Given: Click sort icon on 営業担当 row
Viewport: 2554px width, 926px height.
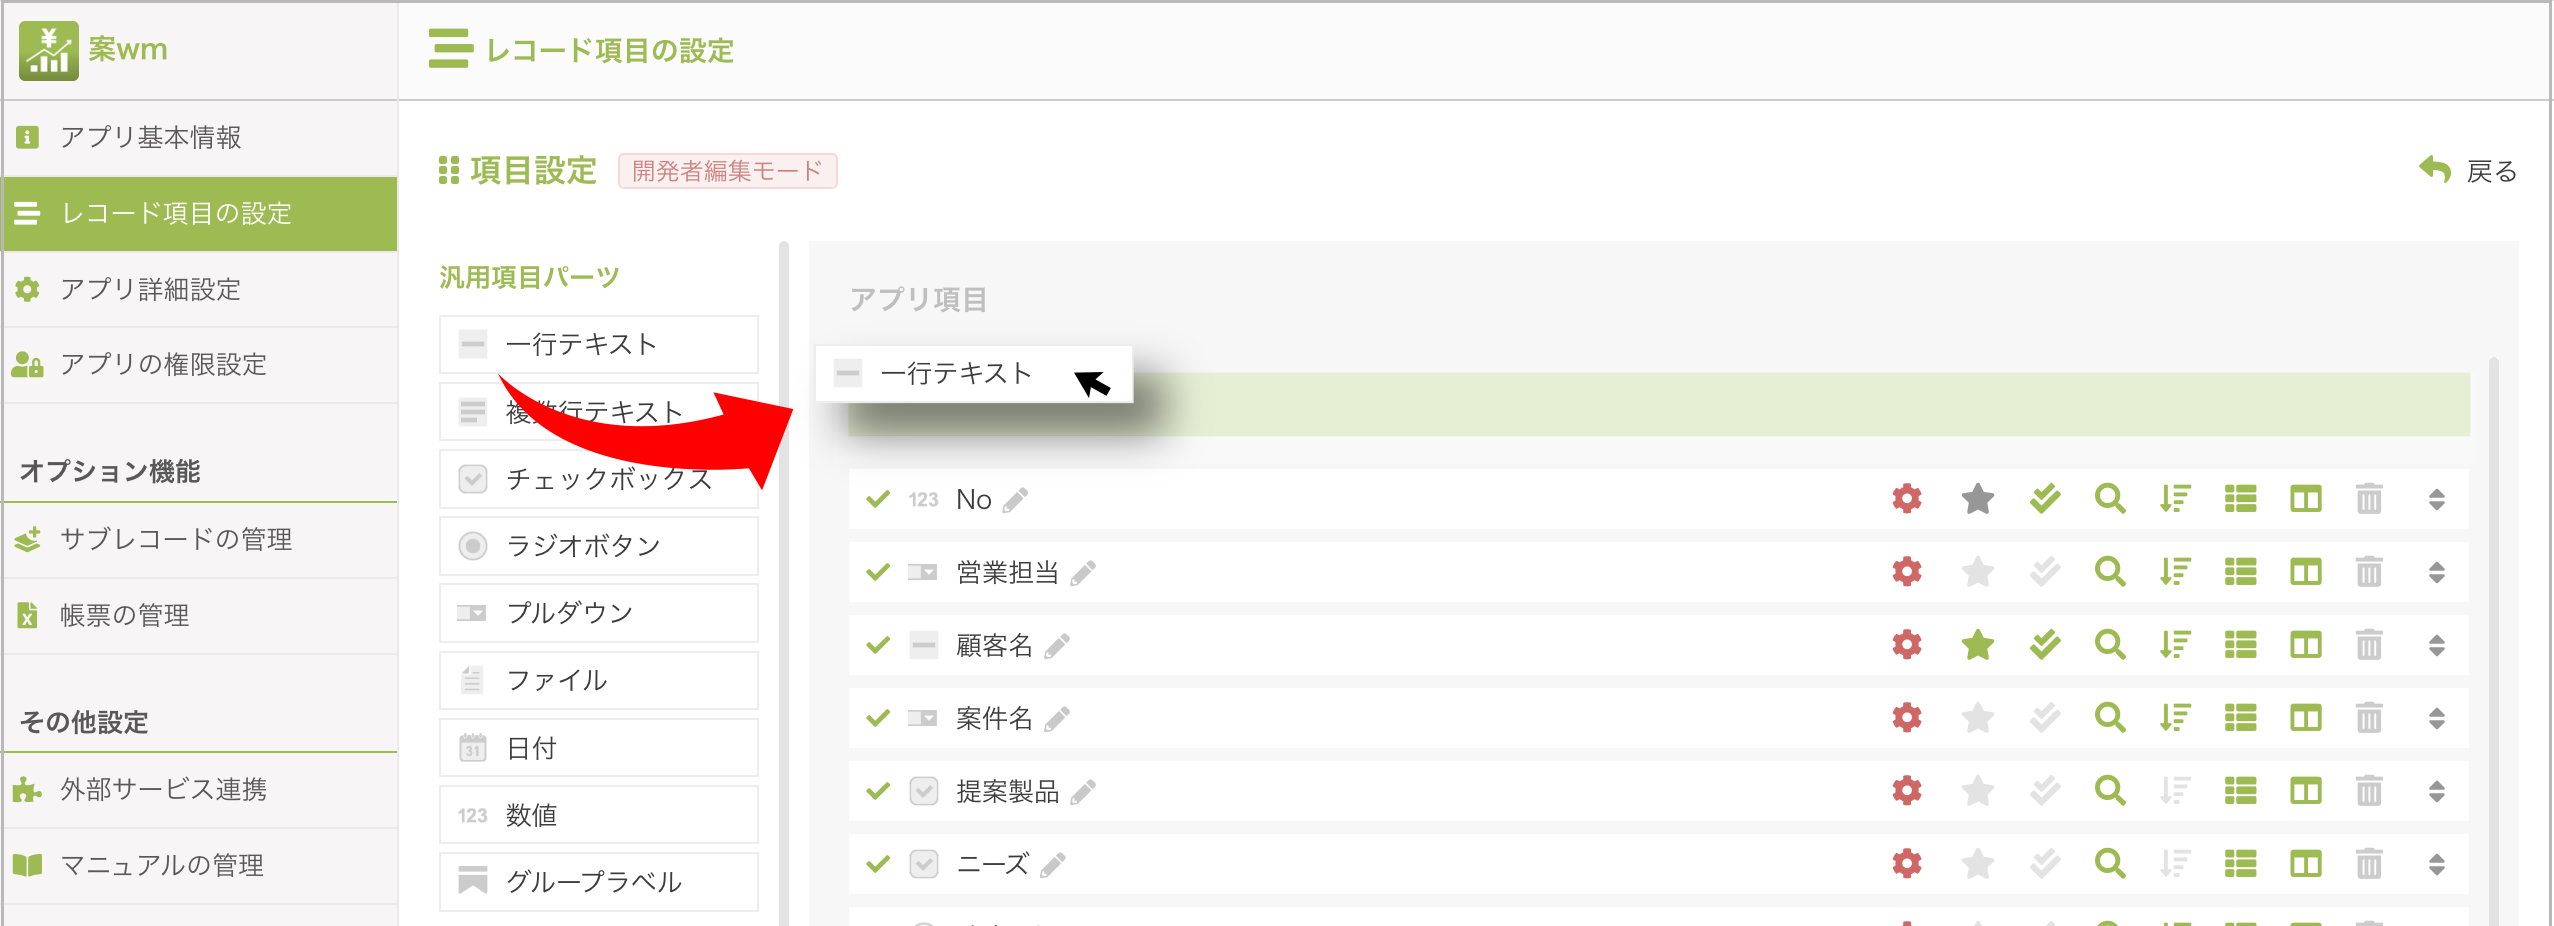Looking at the screenshot, I should coord(2175,572).
